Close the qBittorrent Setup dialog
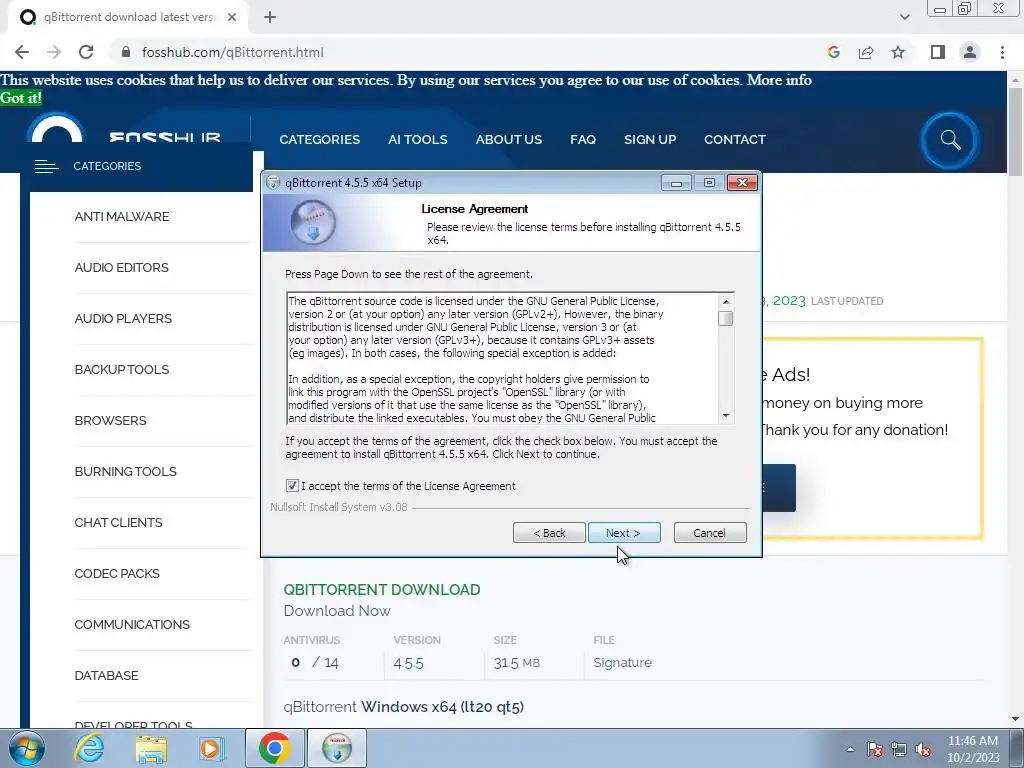Screen dimensions: 1024x768 tap(743, 183)
